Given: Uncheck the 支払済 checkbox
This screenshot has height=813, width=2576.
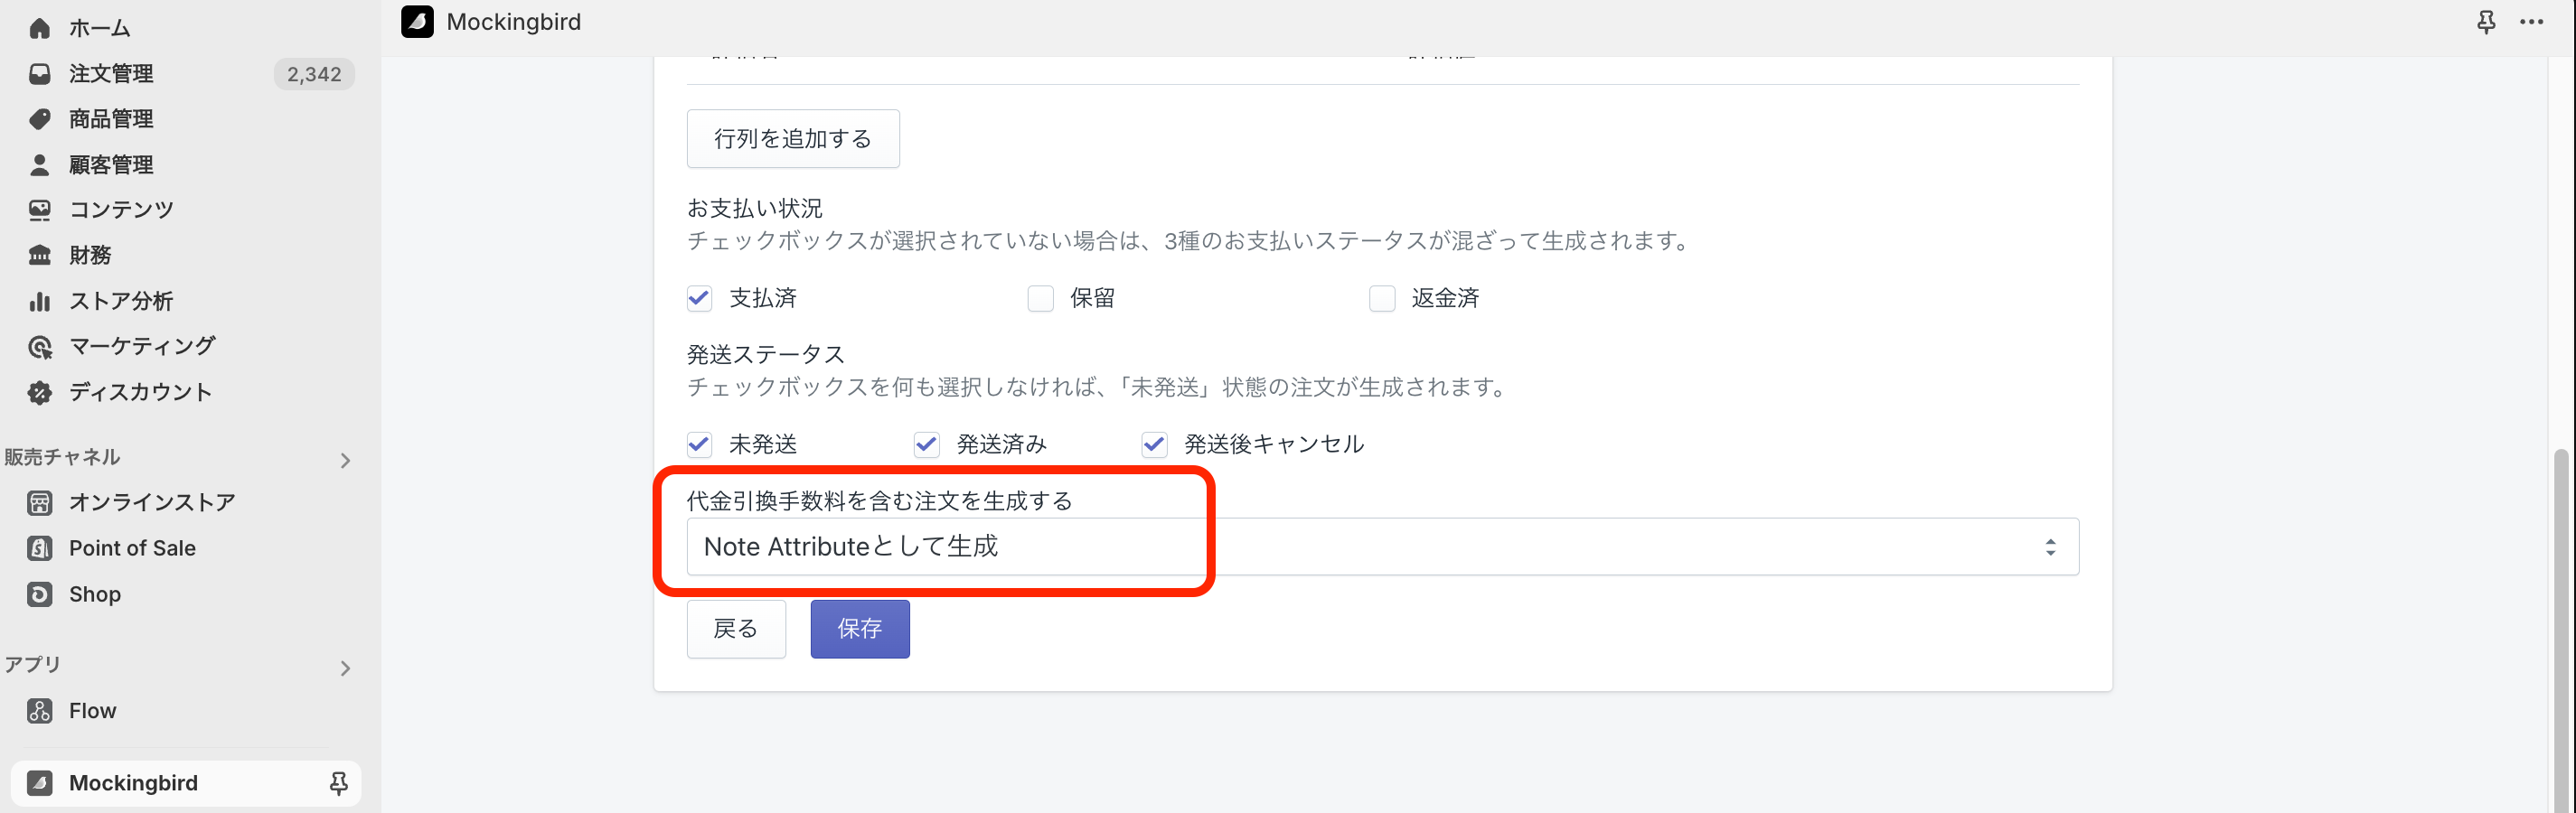Looking at the screenshot, I should coord(699,298).
